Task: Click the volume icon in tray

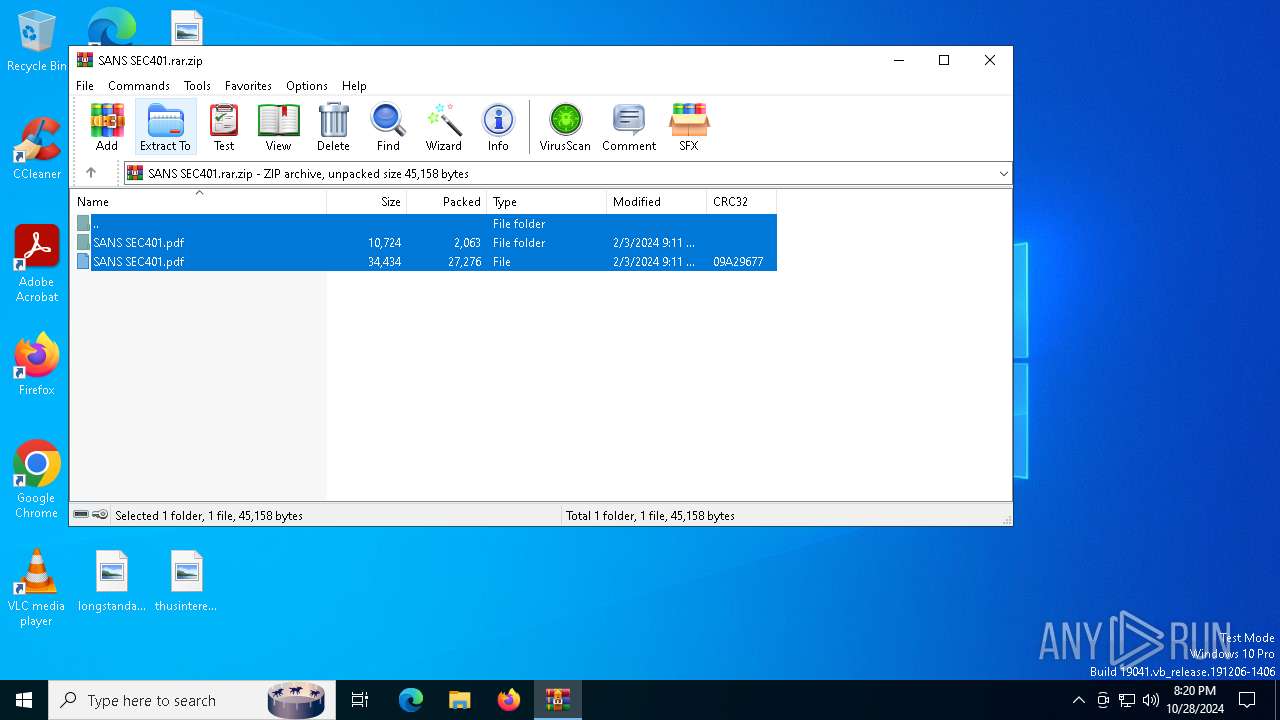Action: [x=1151, y=700]
